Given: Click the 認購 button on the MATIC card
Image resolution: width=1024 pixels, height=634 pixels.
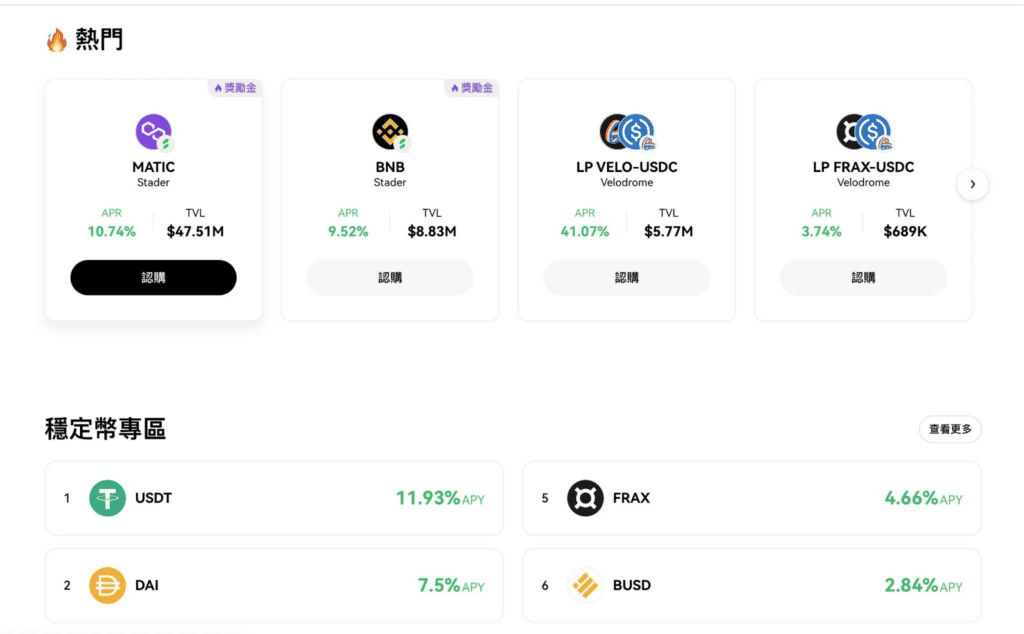Looking at the screenshot, I should 152,277.
